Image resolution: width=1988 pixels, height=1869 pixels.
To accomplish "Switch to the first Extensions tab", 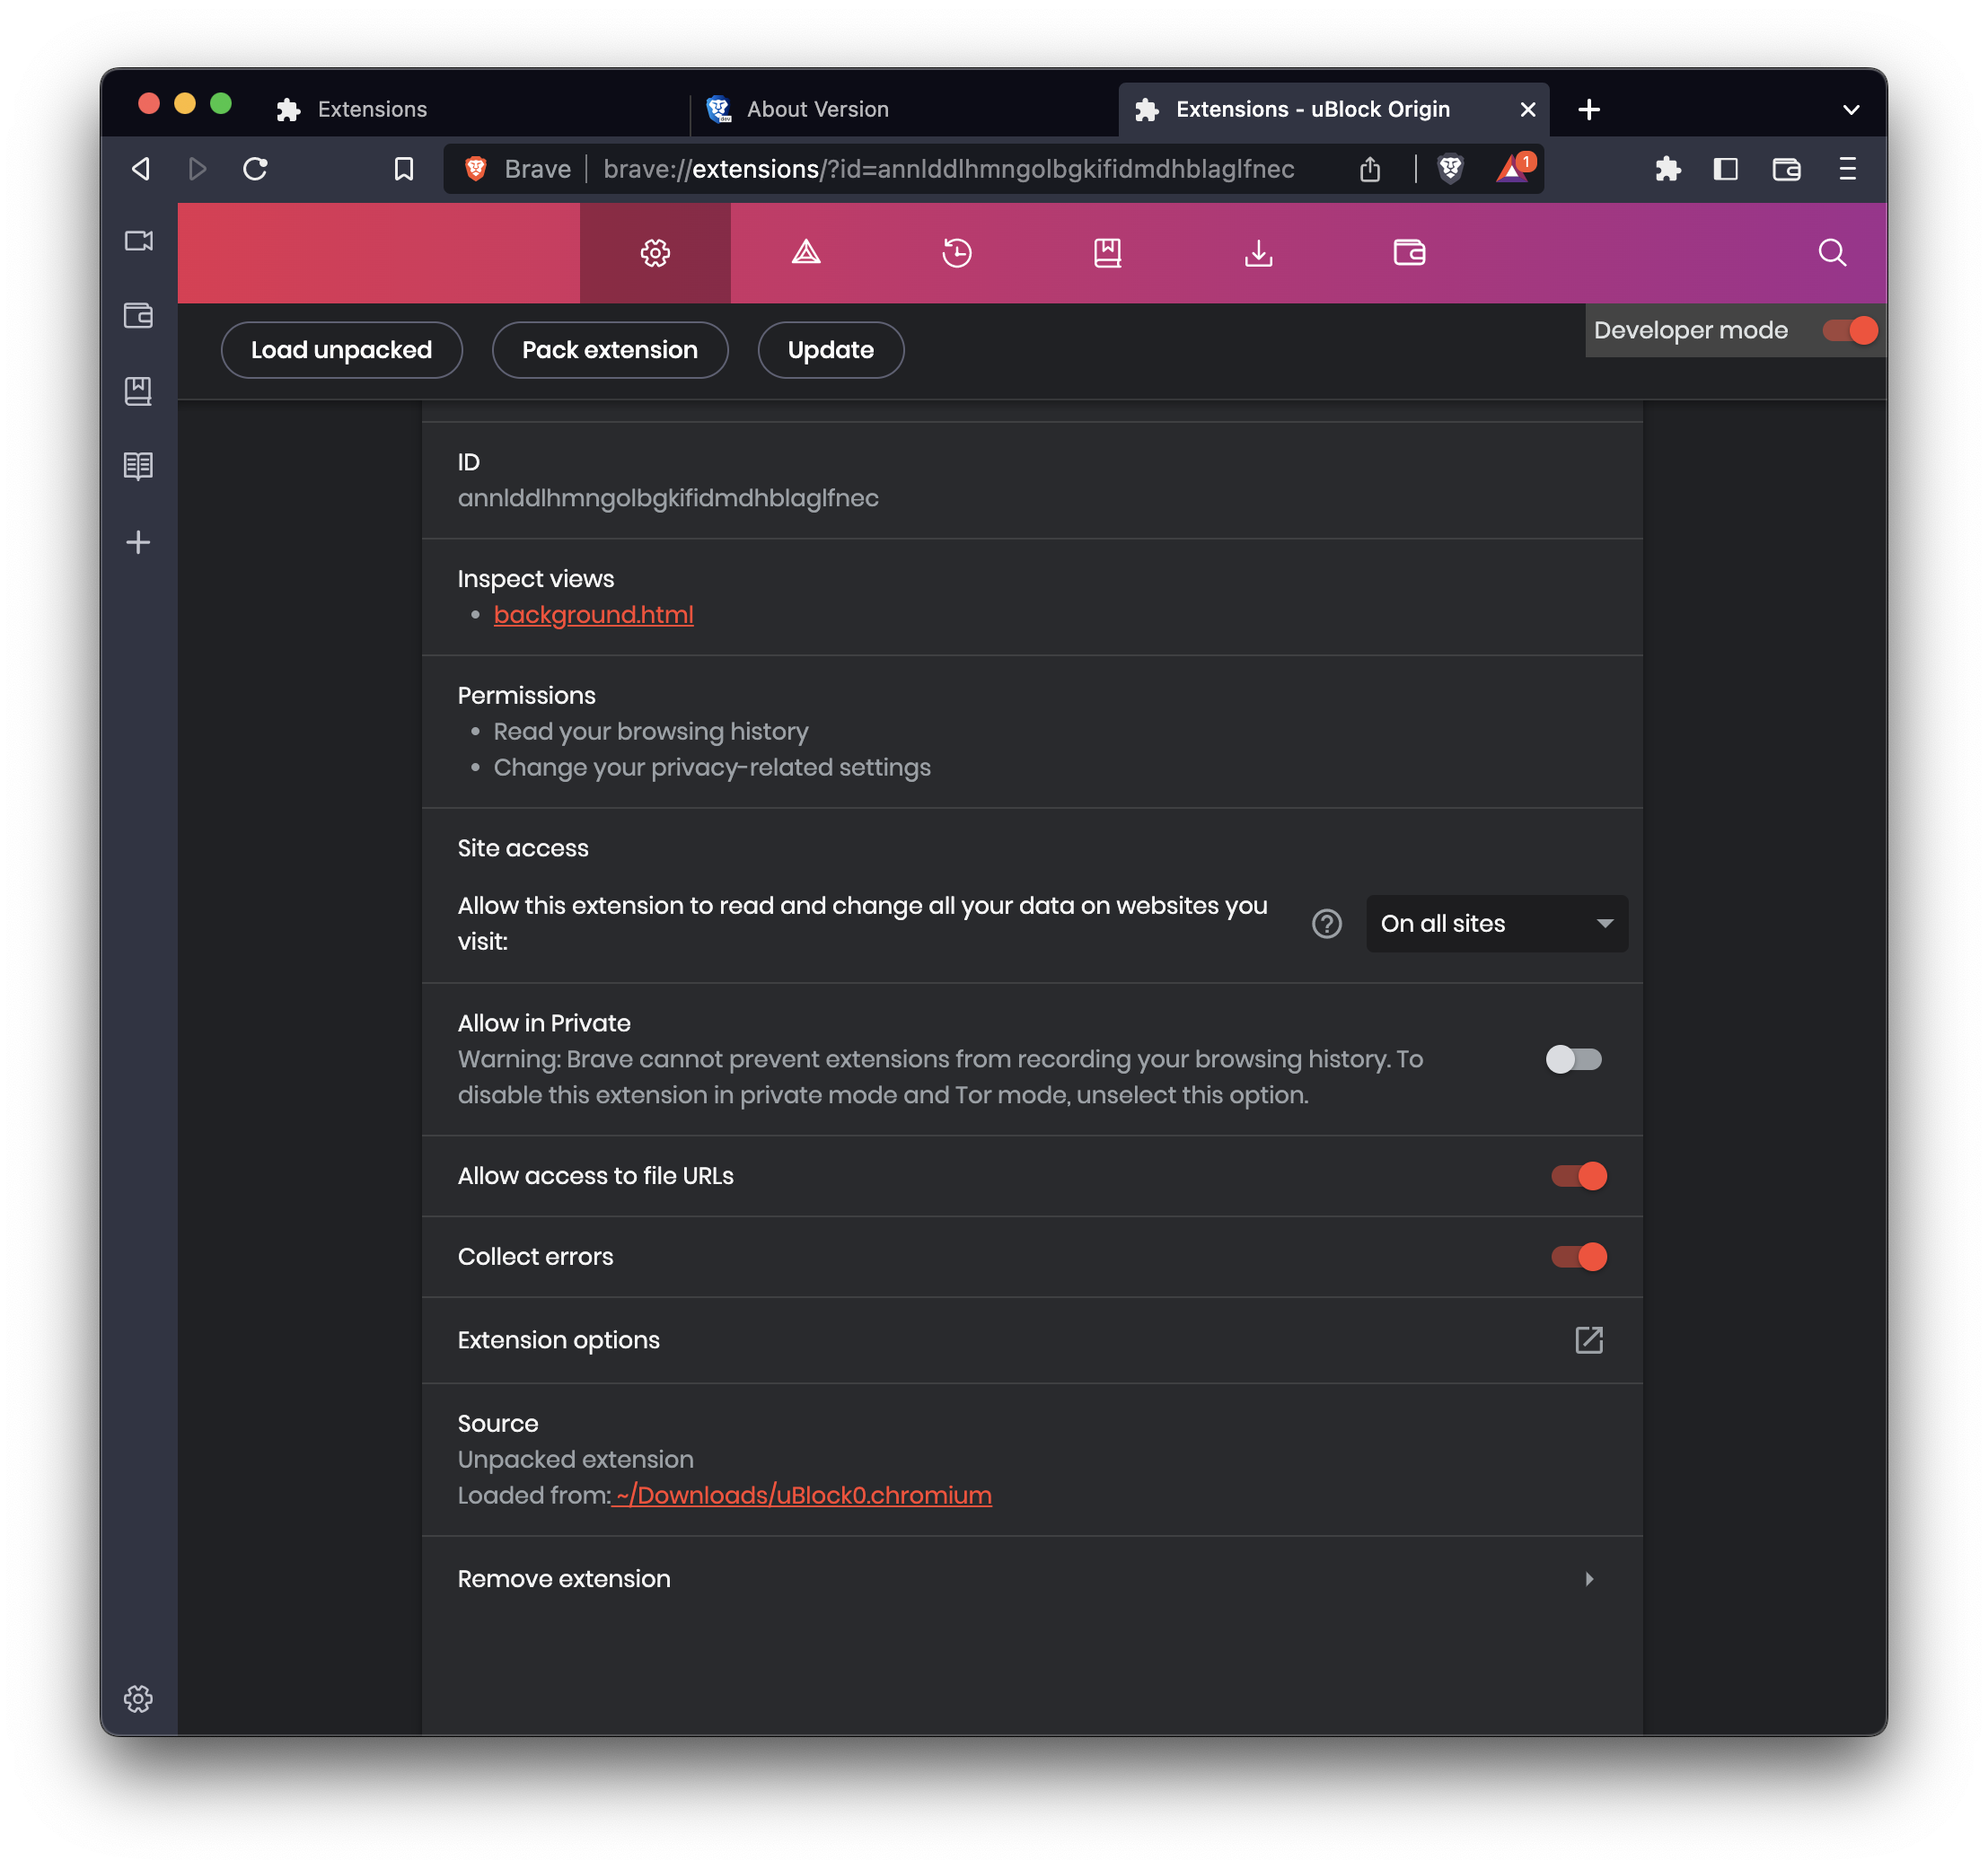I will (x=372, y=110).
